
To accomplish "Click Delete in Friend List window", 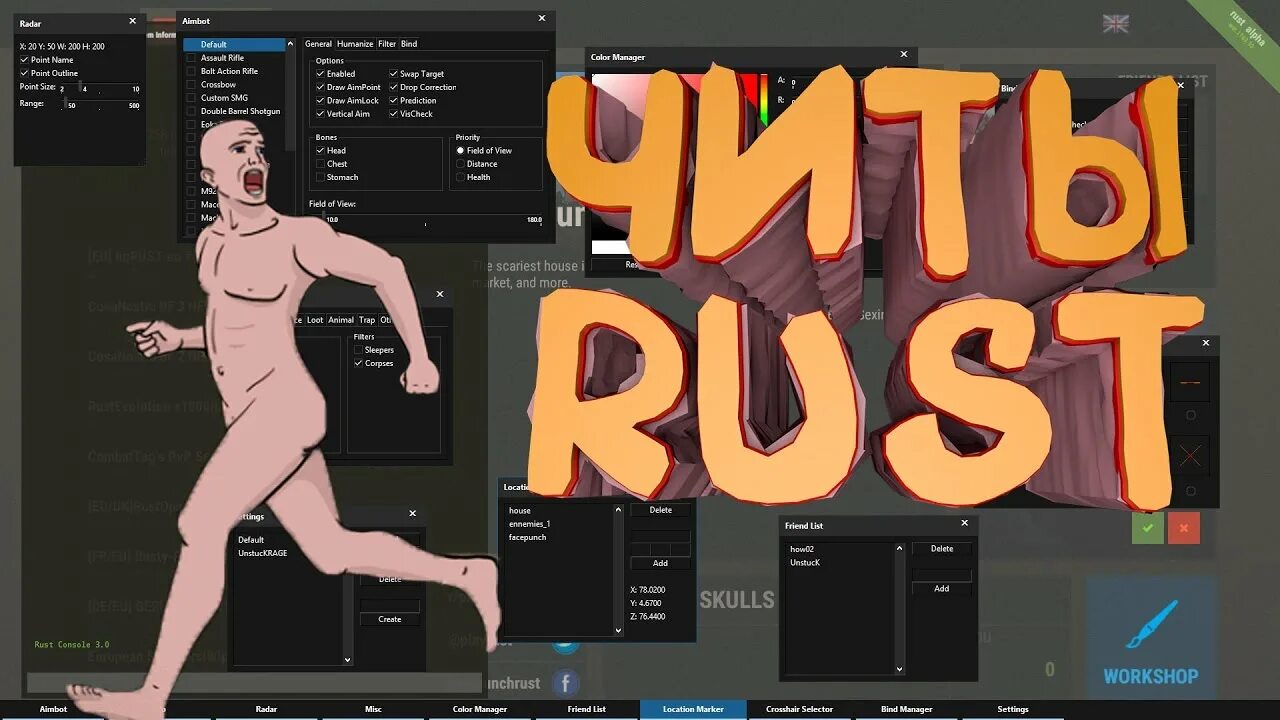I will 942,549.
